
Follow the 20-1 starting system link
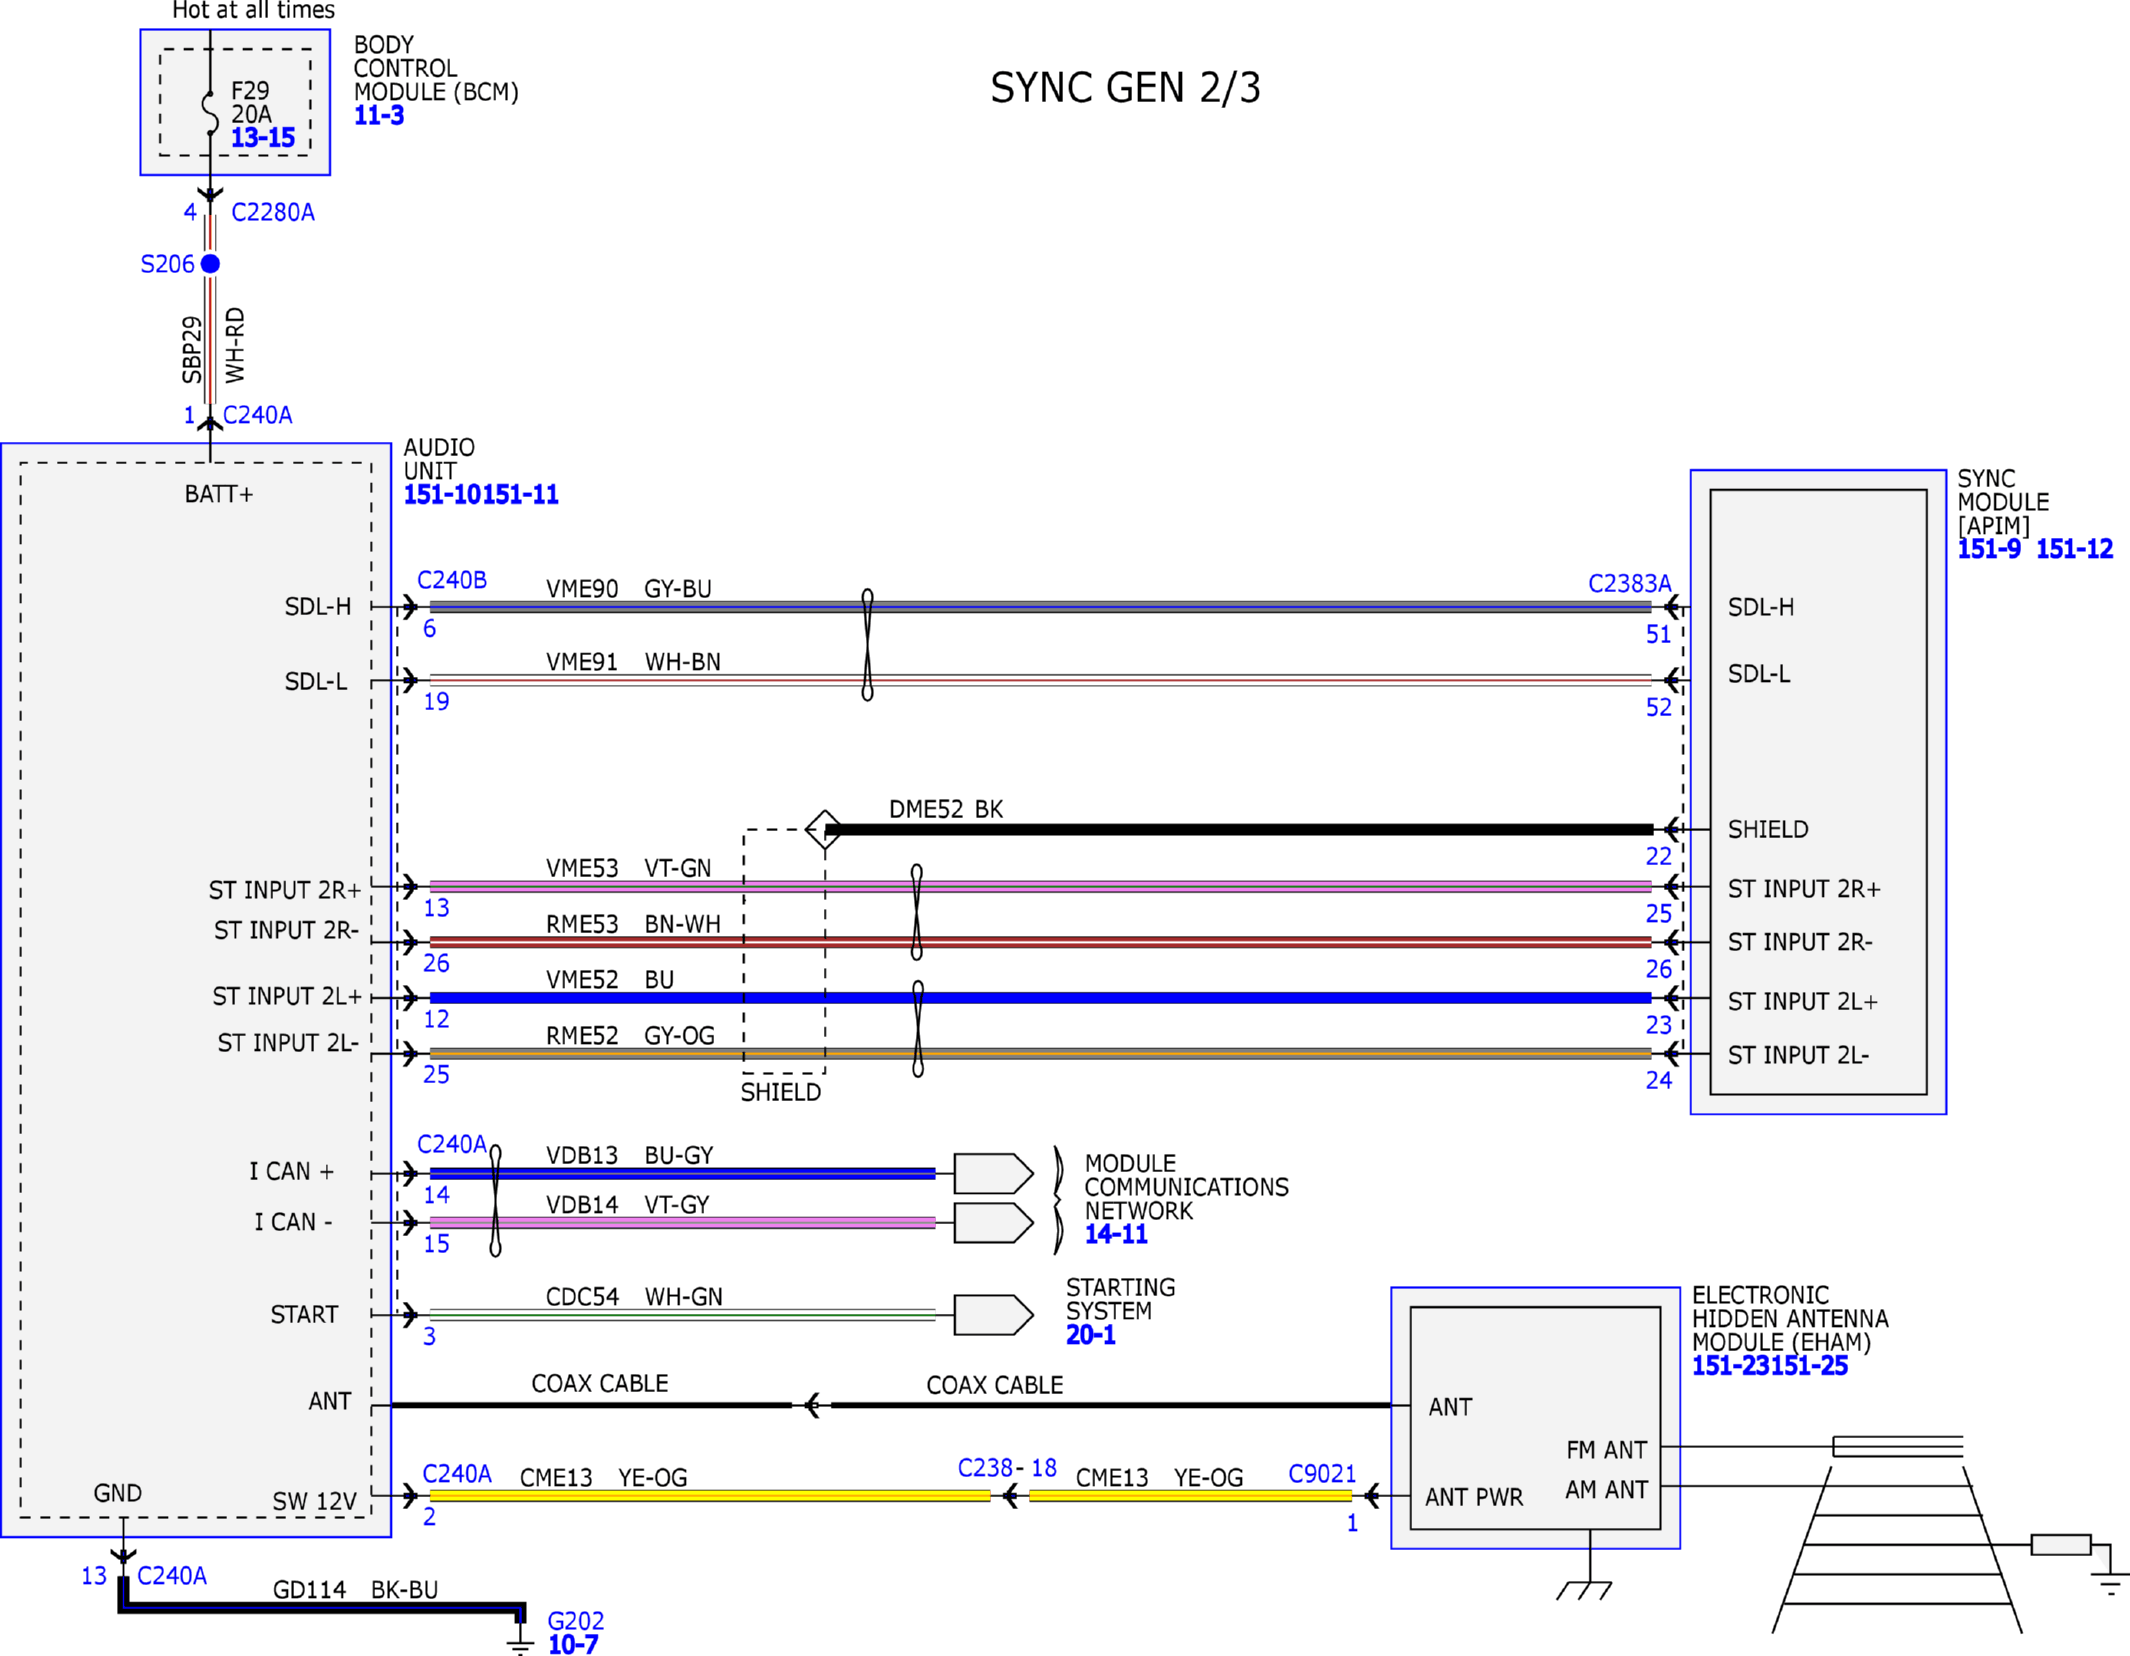click(1090, 1335)
